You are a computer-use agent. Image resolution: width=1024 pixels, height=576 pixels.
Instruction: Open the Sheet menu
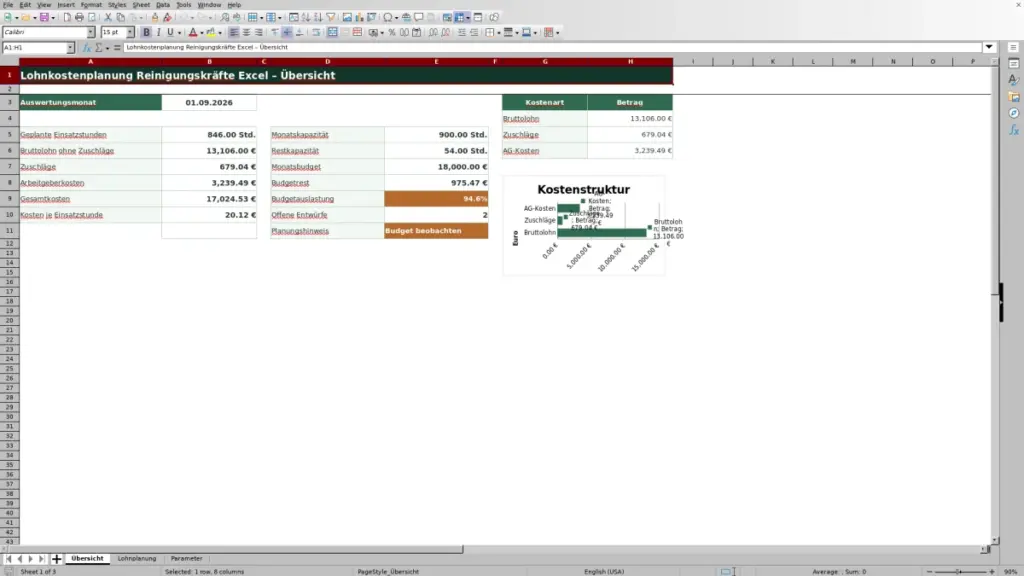pos(141,5)
